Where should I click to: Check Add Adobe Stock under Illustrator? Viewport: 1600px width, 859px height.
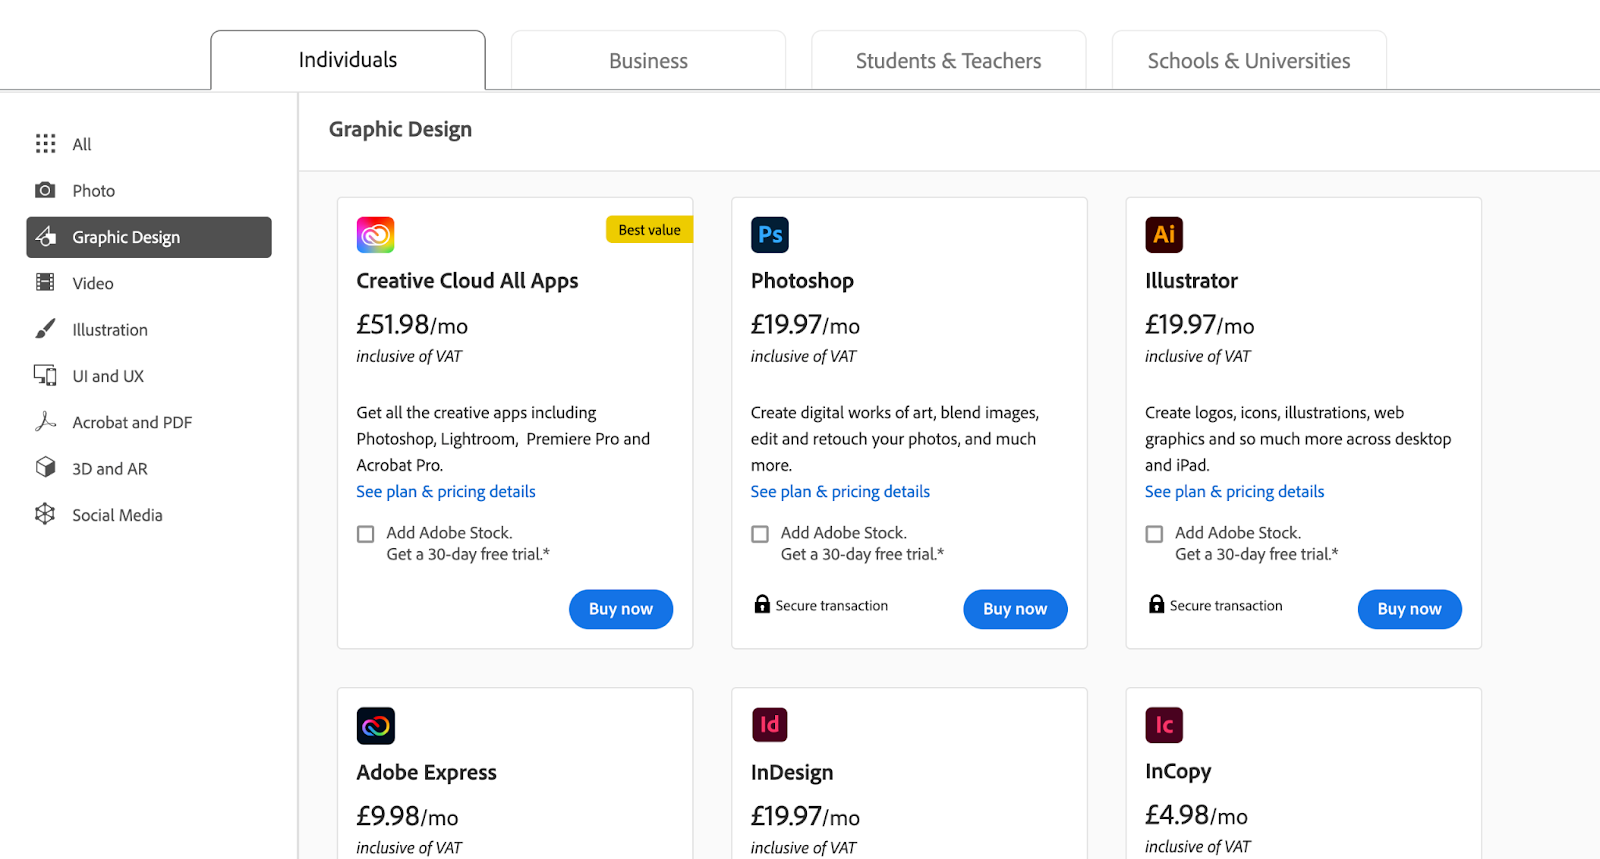1154,534
